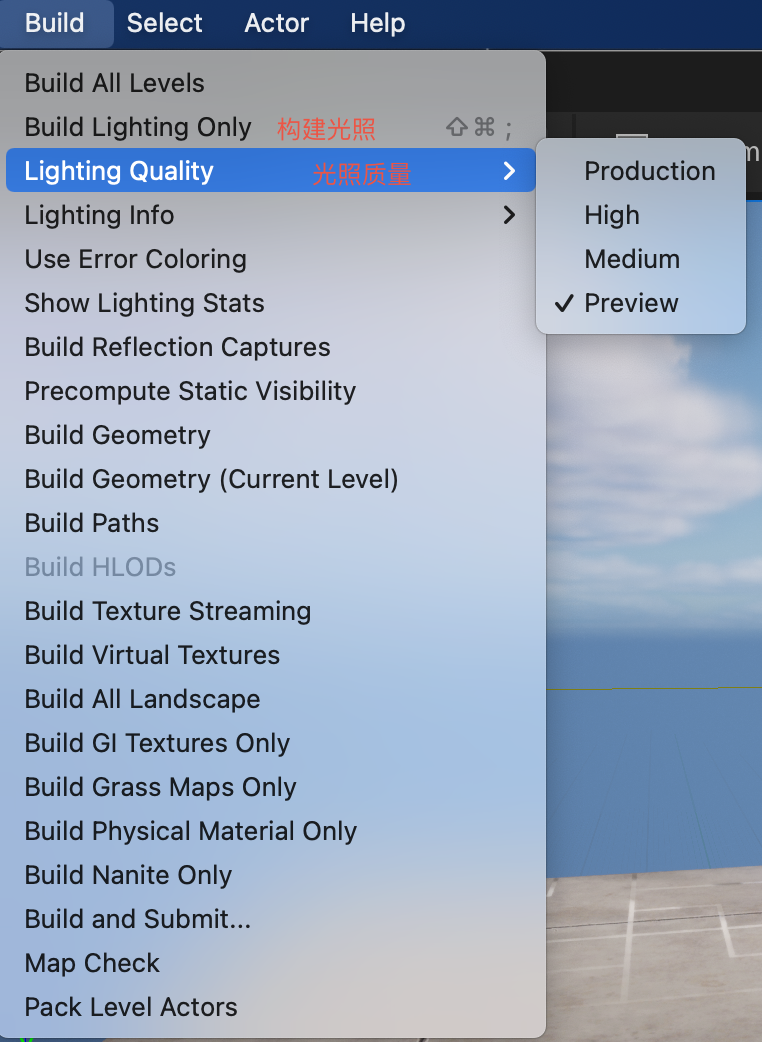Image resolution: width=762 pixels, height=1042 pixels.
Task: Click Pack Level Actors
Action: click(x=271, y=1007)
